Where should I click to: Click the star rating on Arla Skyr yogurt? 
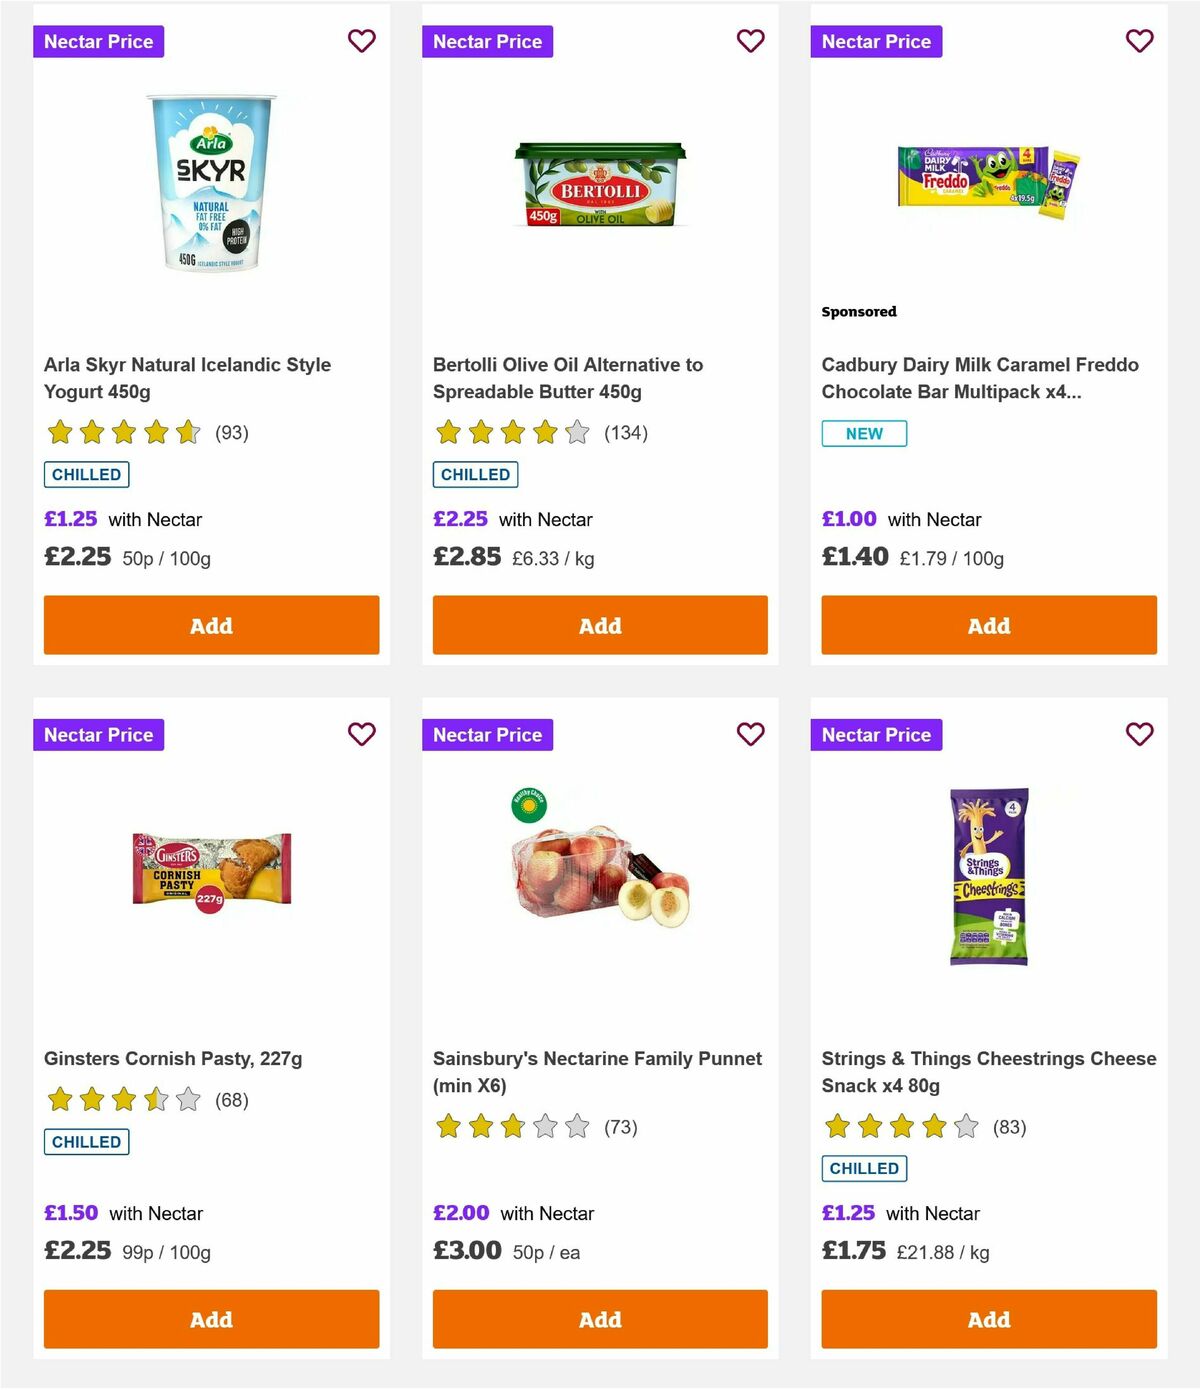(x=121, y=433)
